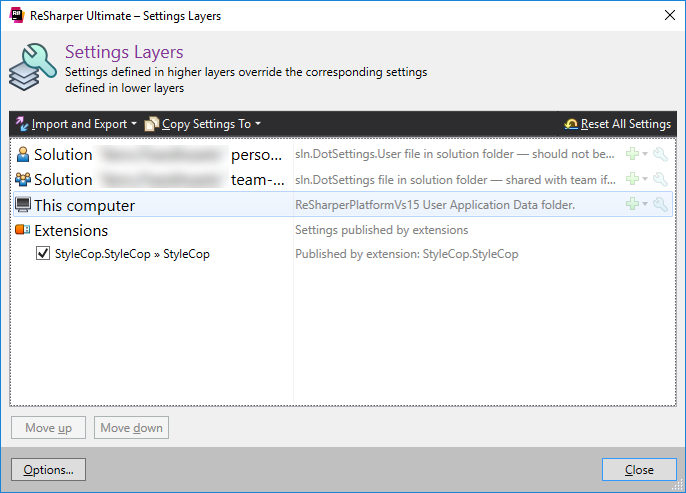The width and height of the screenshot is (686, 493).
Task: Click the Copy Settings To pages icon
Action: click(151, 124)
